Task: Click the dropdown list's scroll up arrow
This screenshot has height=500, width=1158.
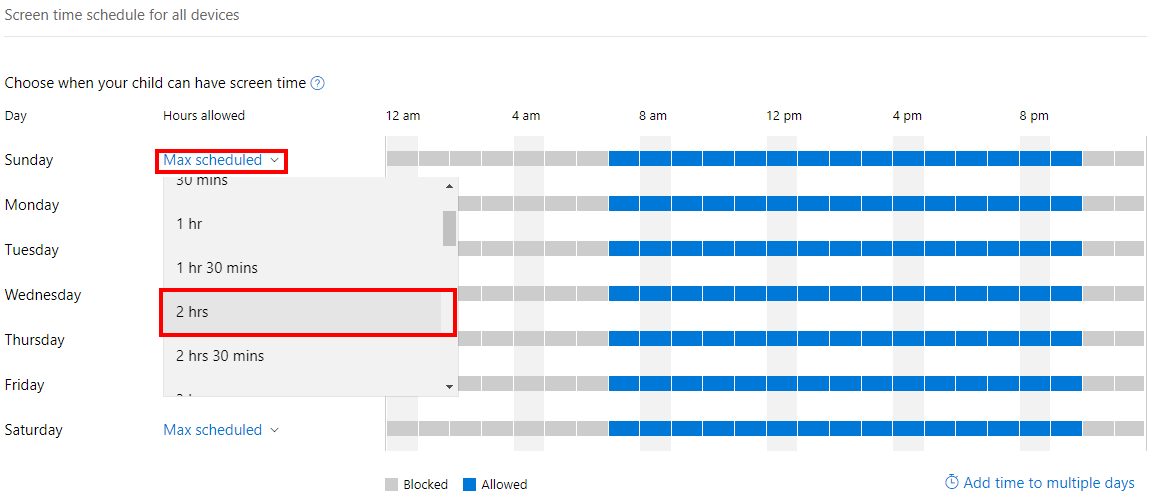Action: (x=449, y=186)
